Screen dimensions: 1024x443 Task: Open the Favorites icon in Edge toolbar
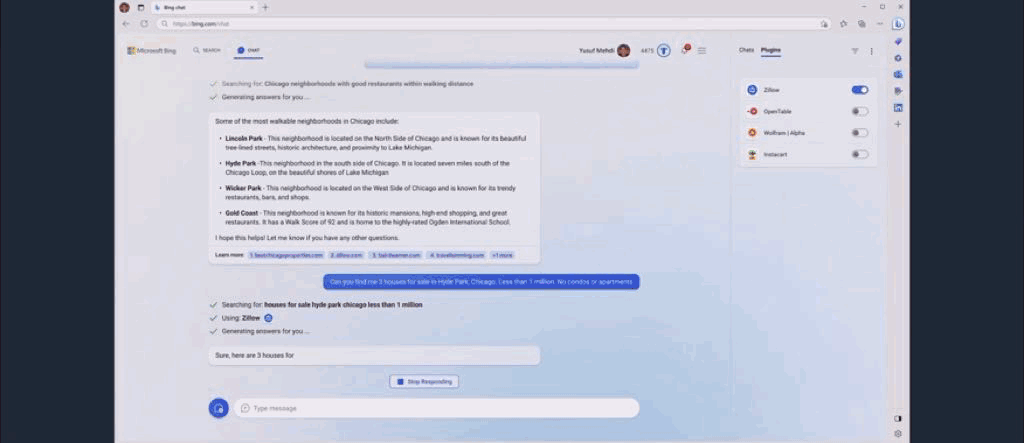[843, 24]
